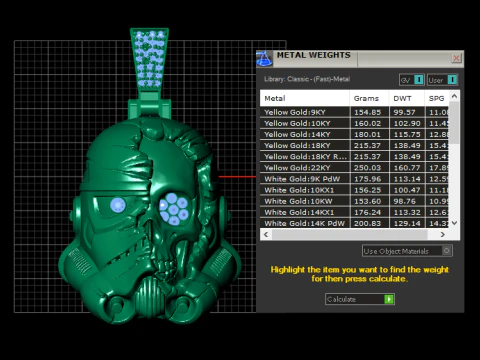Toggle the User library switch
The width and height of the screenshot is (480, 360).
[452, 80]
